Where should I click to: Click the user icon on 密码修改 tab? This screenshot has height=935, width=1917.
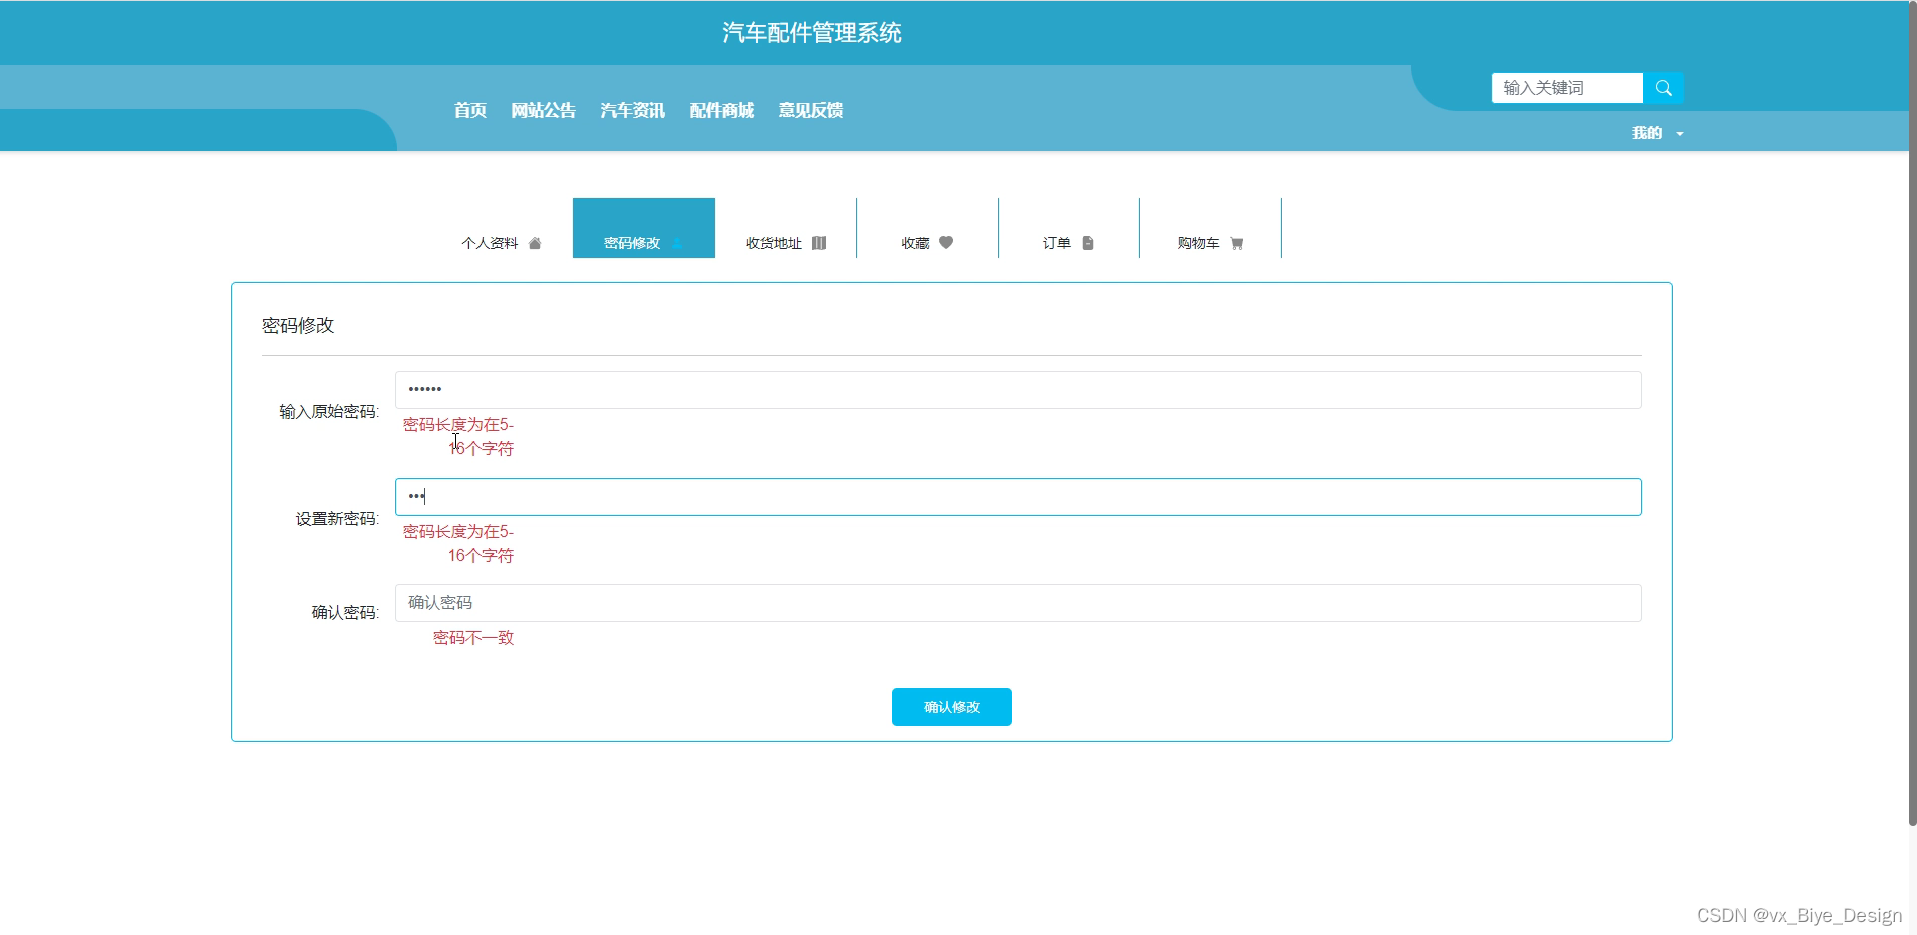pyautogui.click(x=677, y=243)
